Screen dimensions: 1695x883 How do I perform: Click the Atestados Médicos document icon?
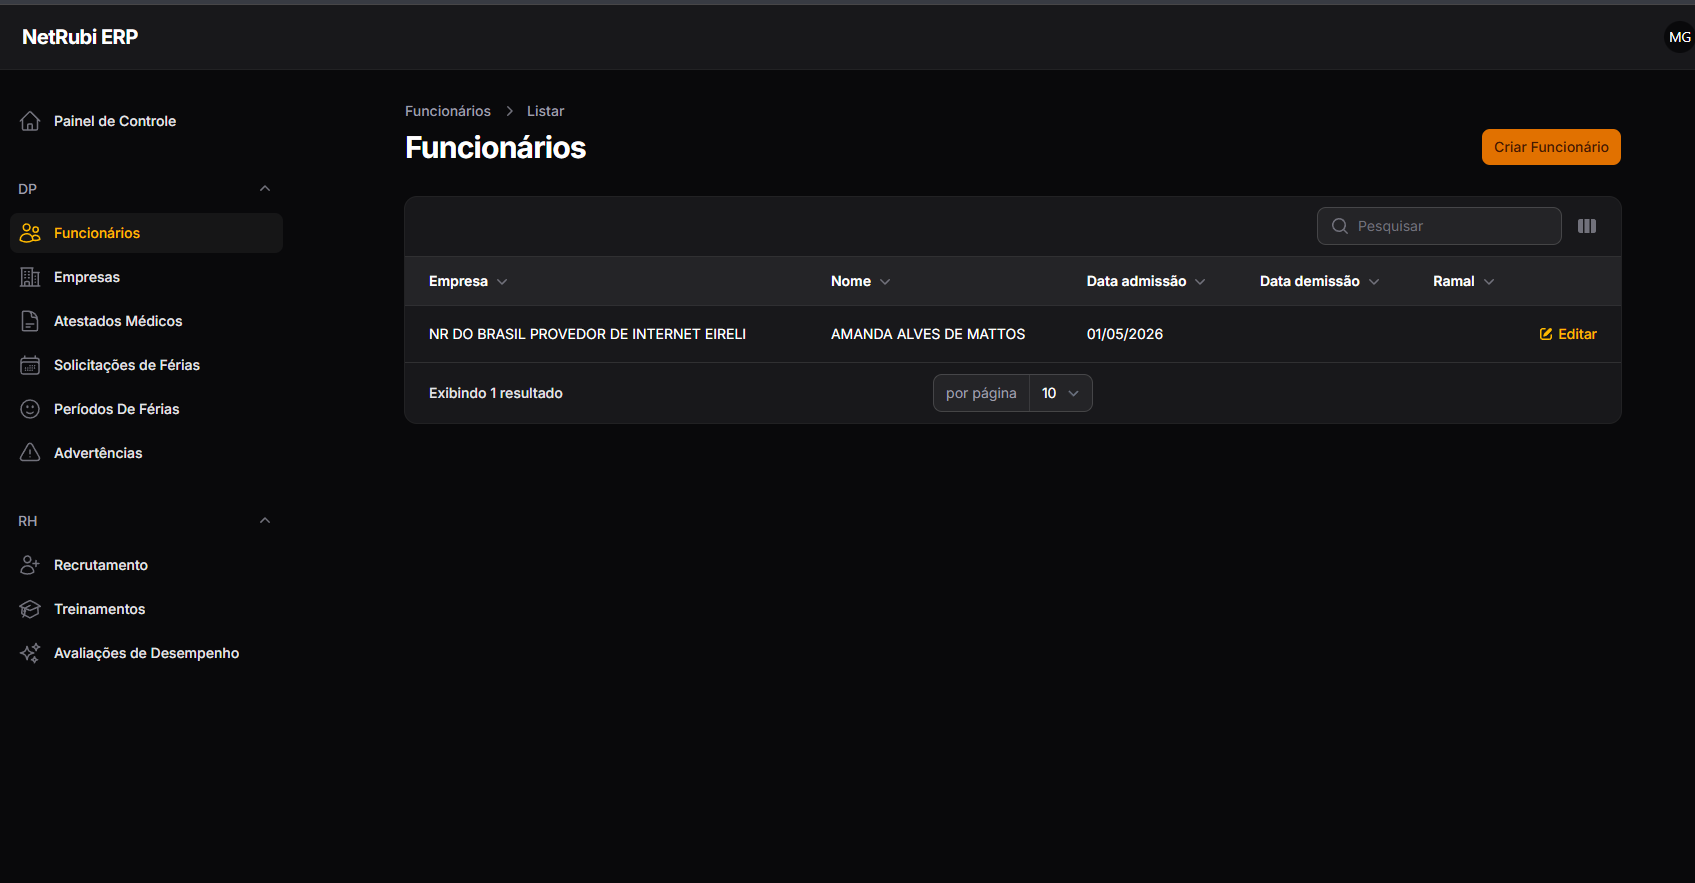pos(30,321)
